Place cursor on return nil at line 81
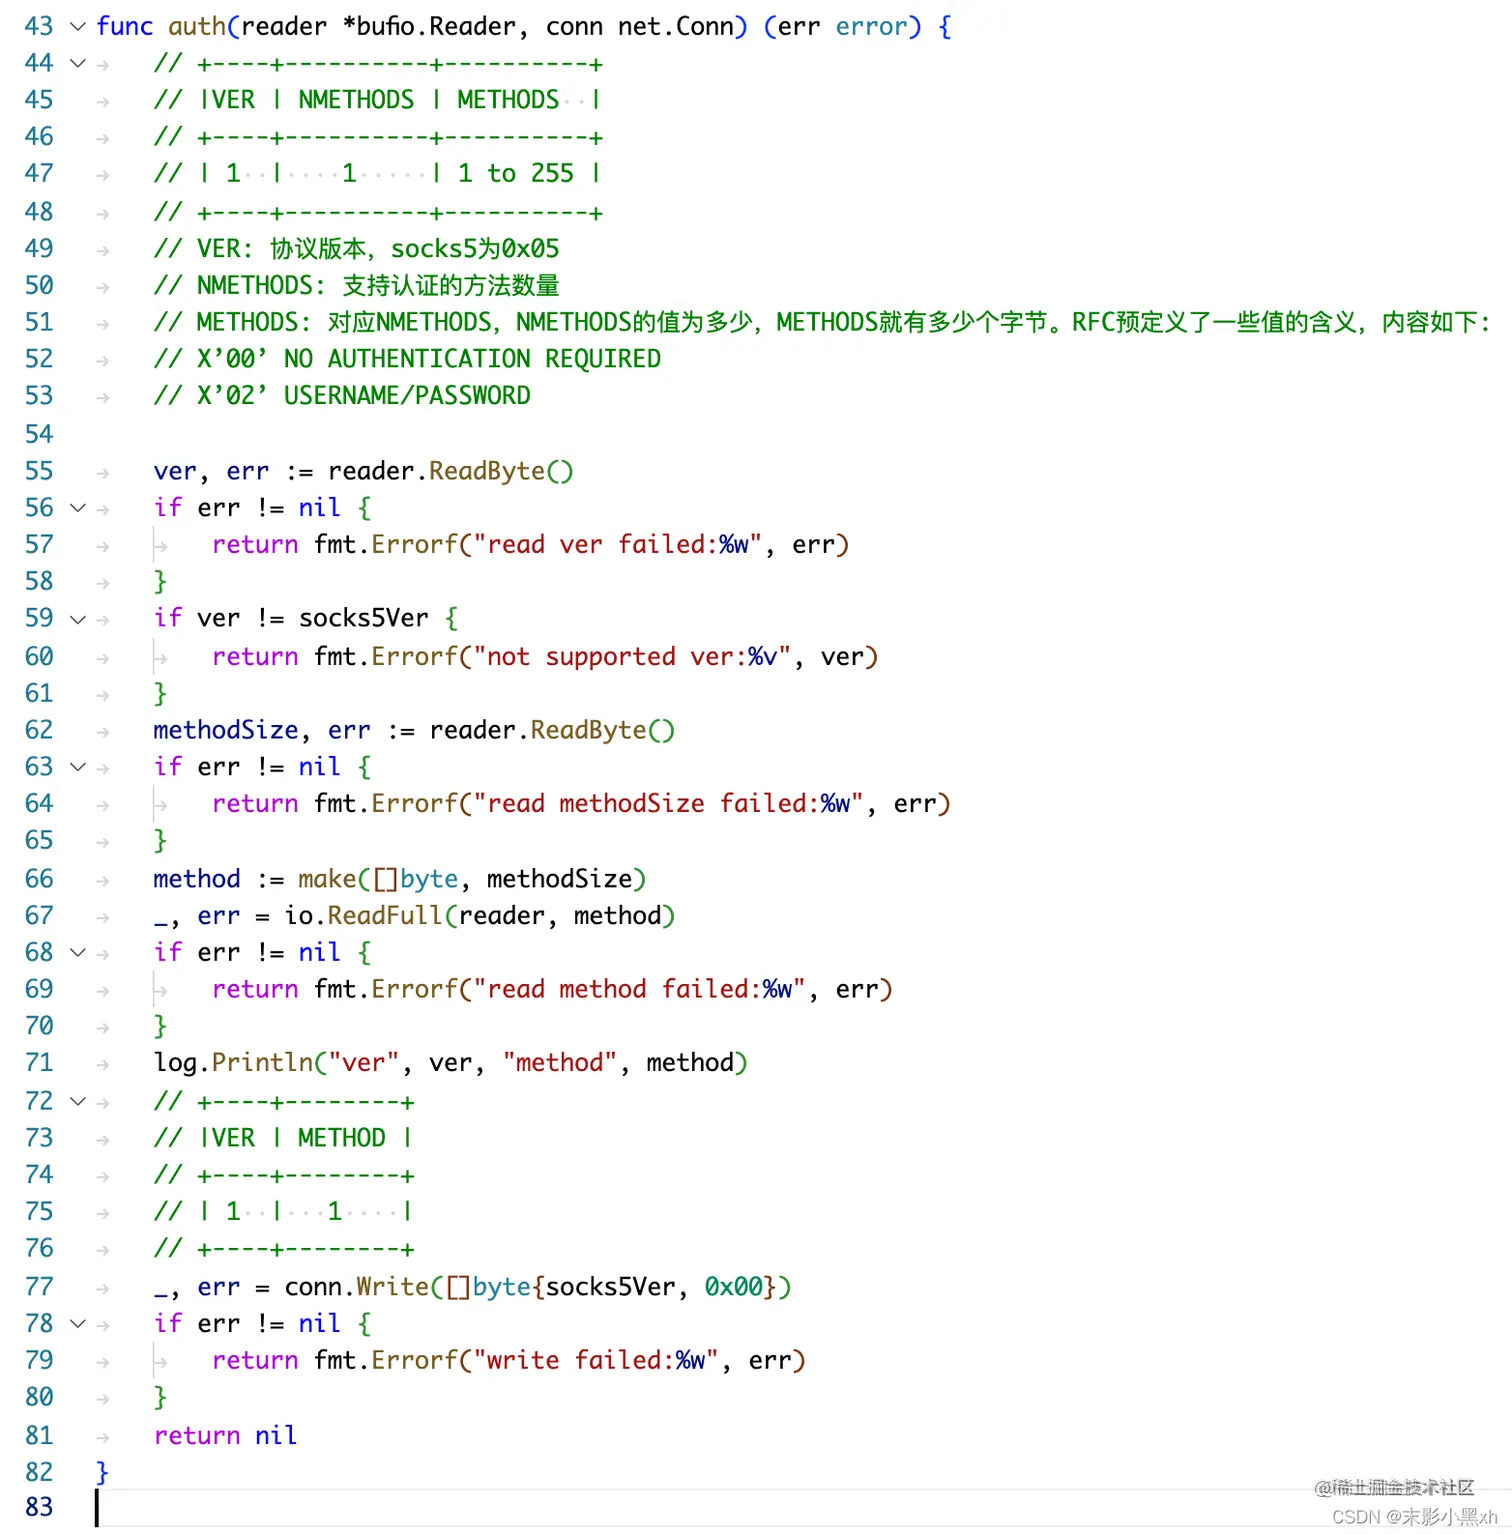This screenshot has width=1512, height=1535. point(225,1435)
